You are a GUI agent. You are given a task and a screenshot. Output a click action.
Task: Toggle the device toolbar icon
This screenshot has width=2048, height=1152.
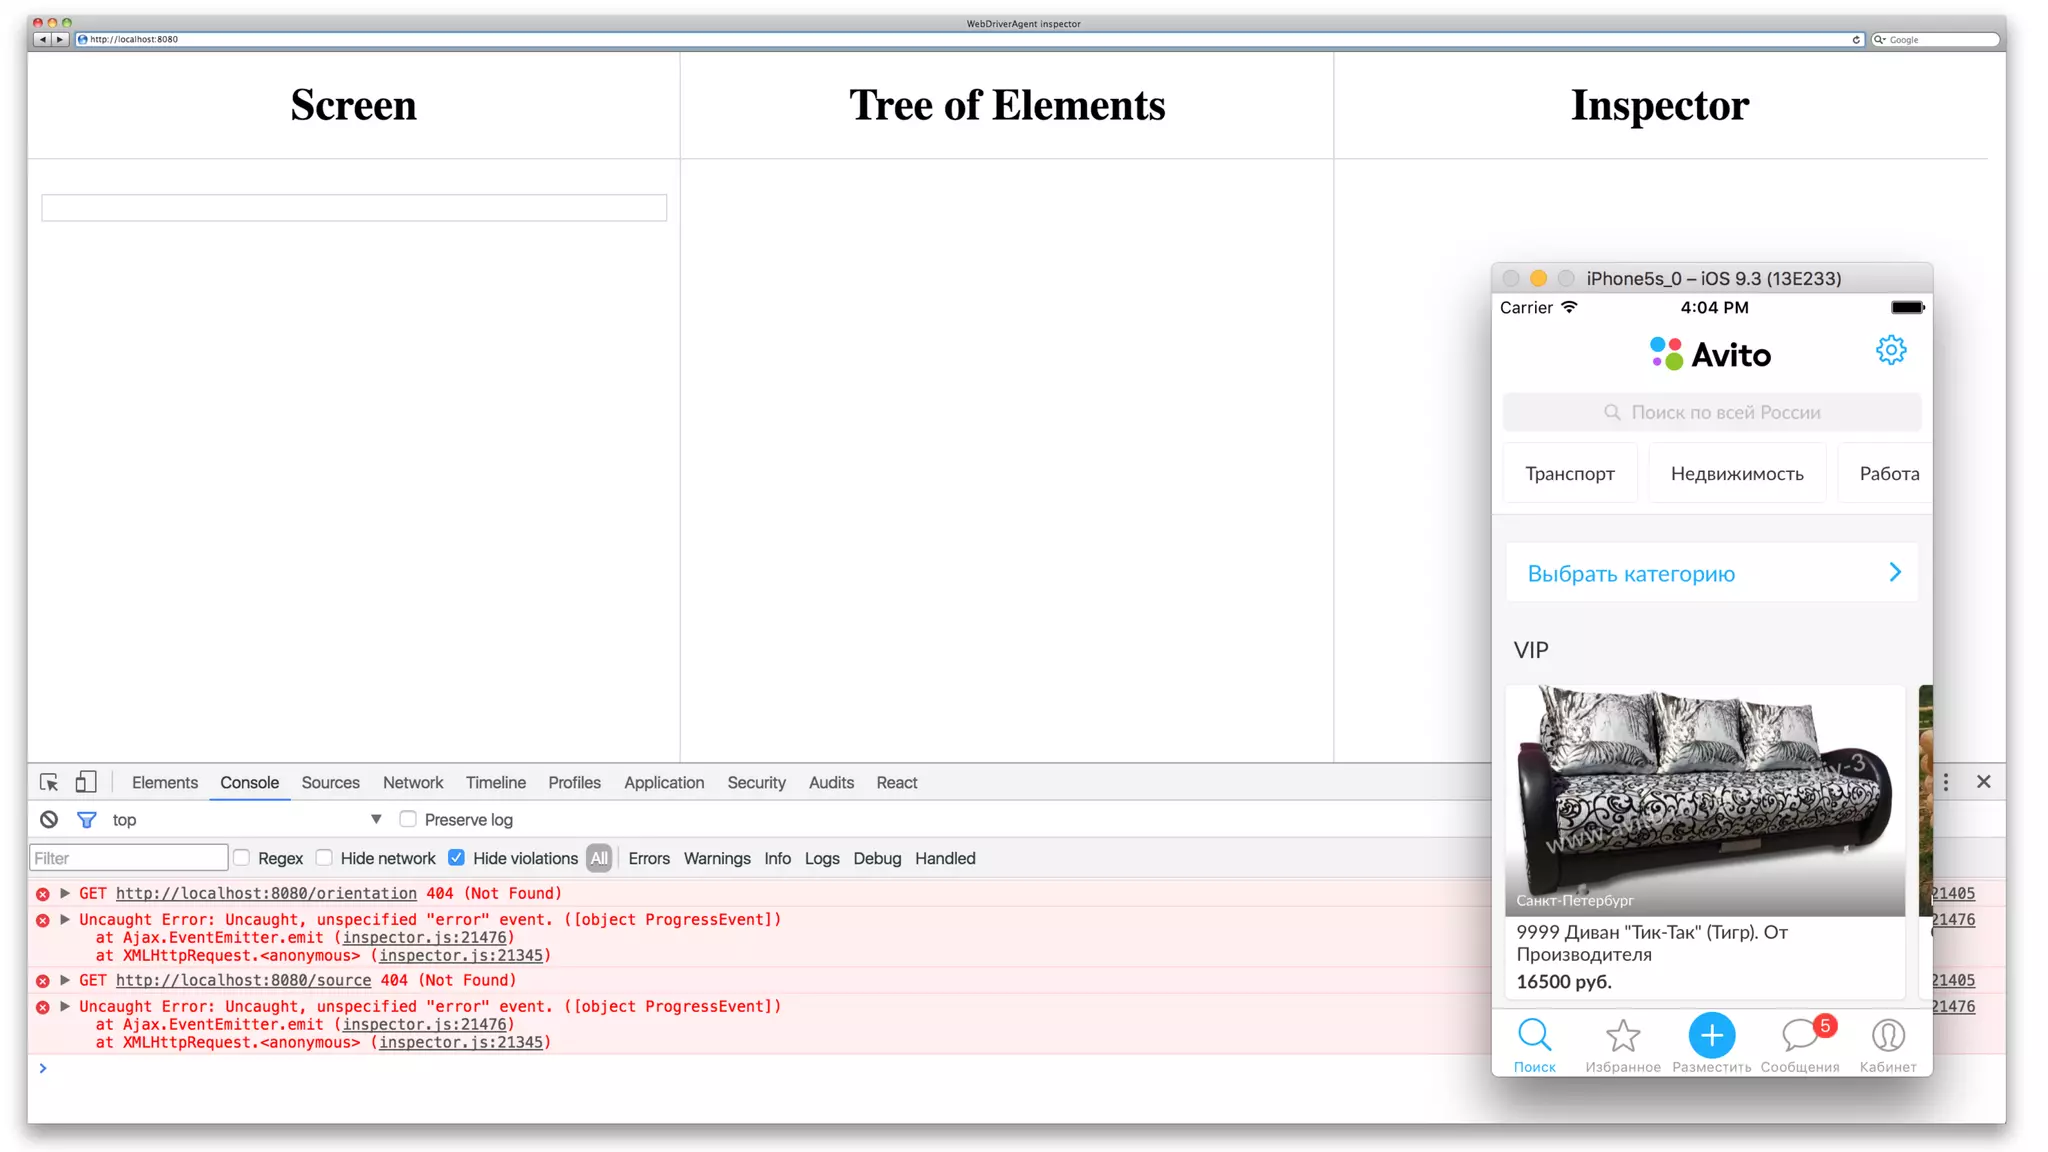click(86, 782)
